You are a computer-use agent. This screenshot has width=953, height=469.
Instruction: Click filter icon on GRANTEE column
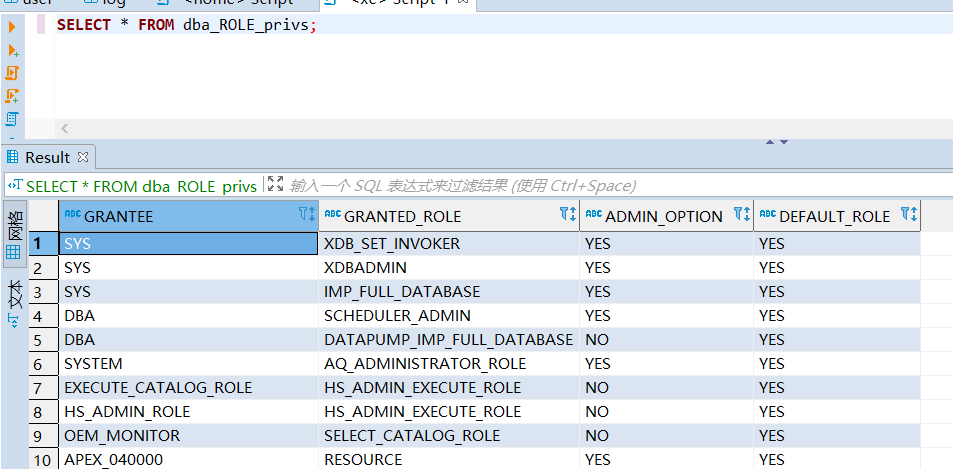306,215
